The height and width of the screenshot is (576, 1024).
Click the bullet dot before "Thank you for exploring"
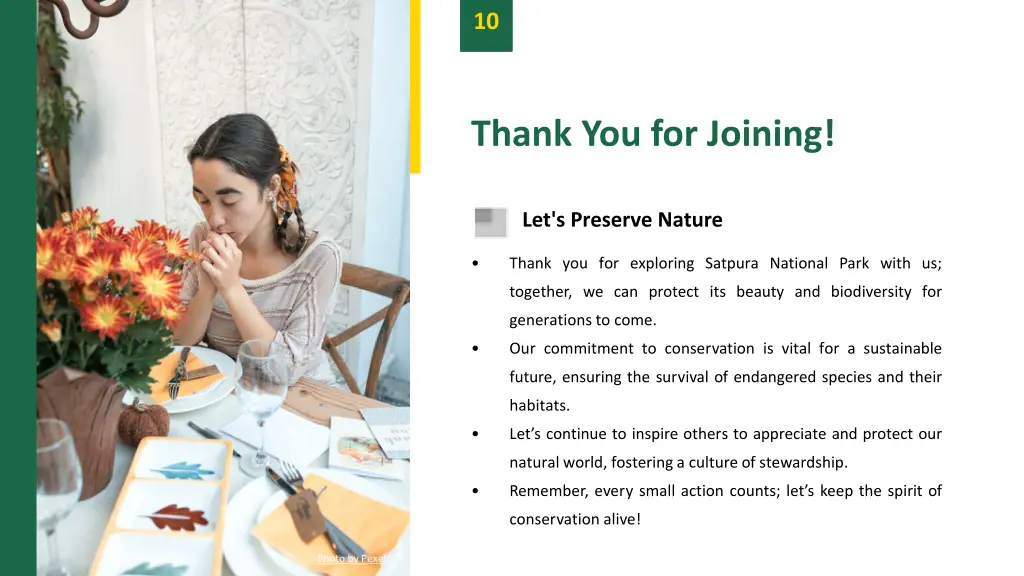(475, 263)
